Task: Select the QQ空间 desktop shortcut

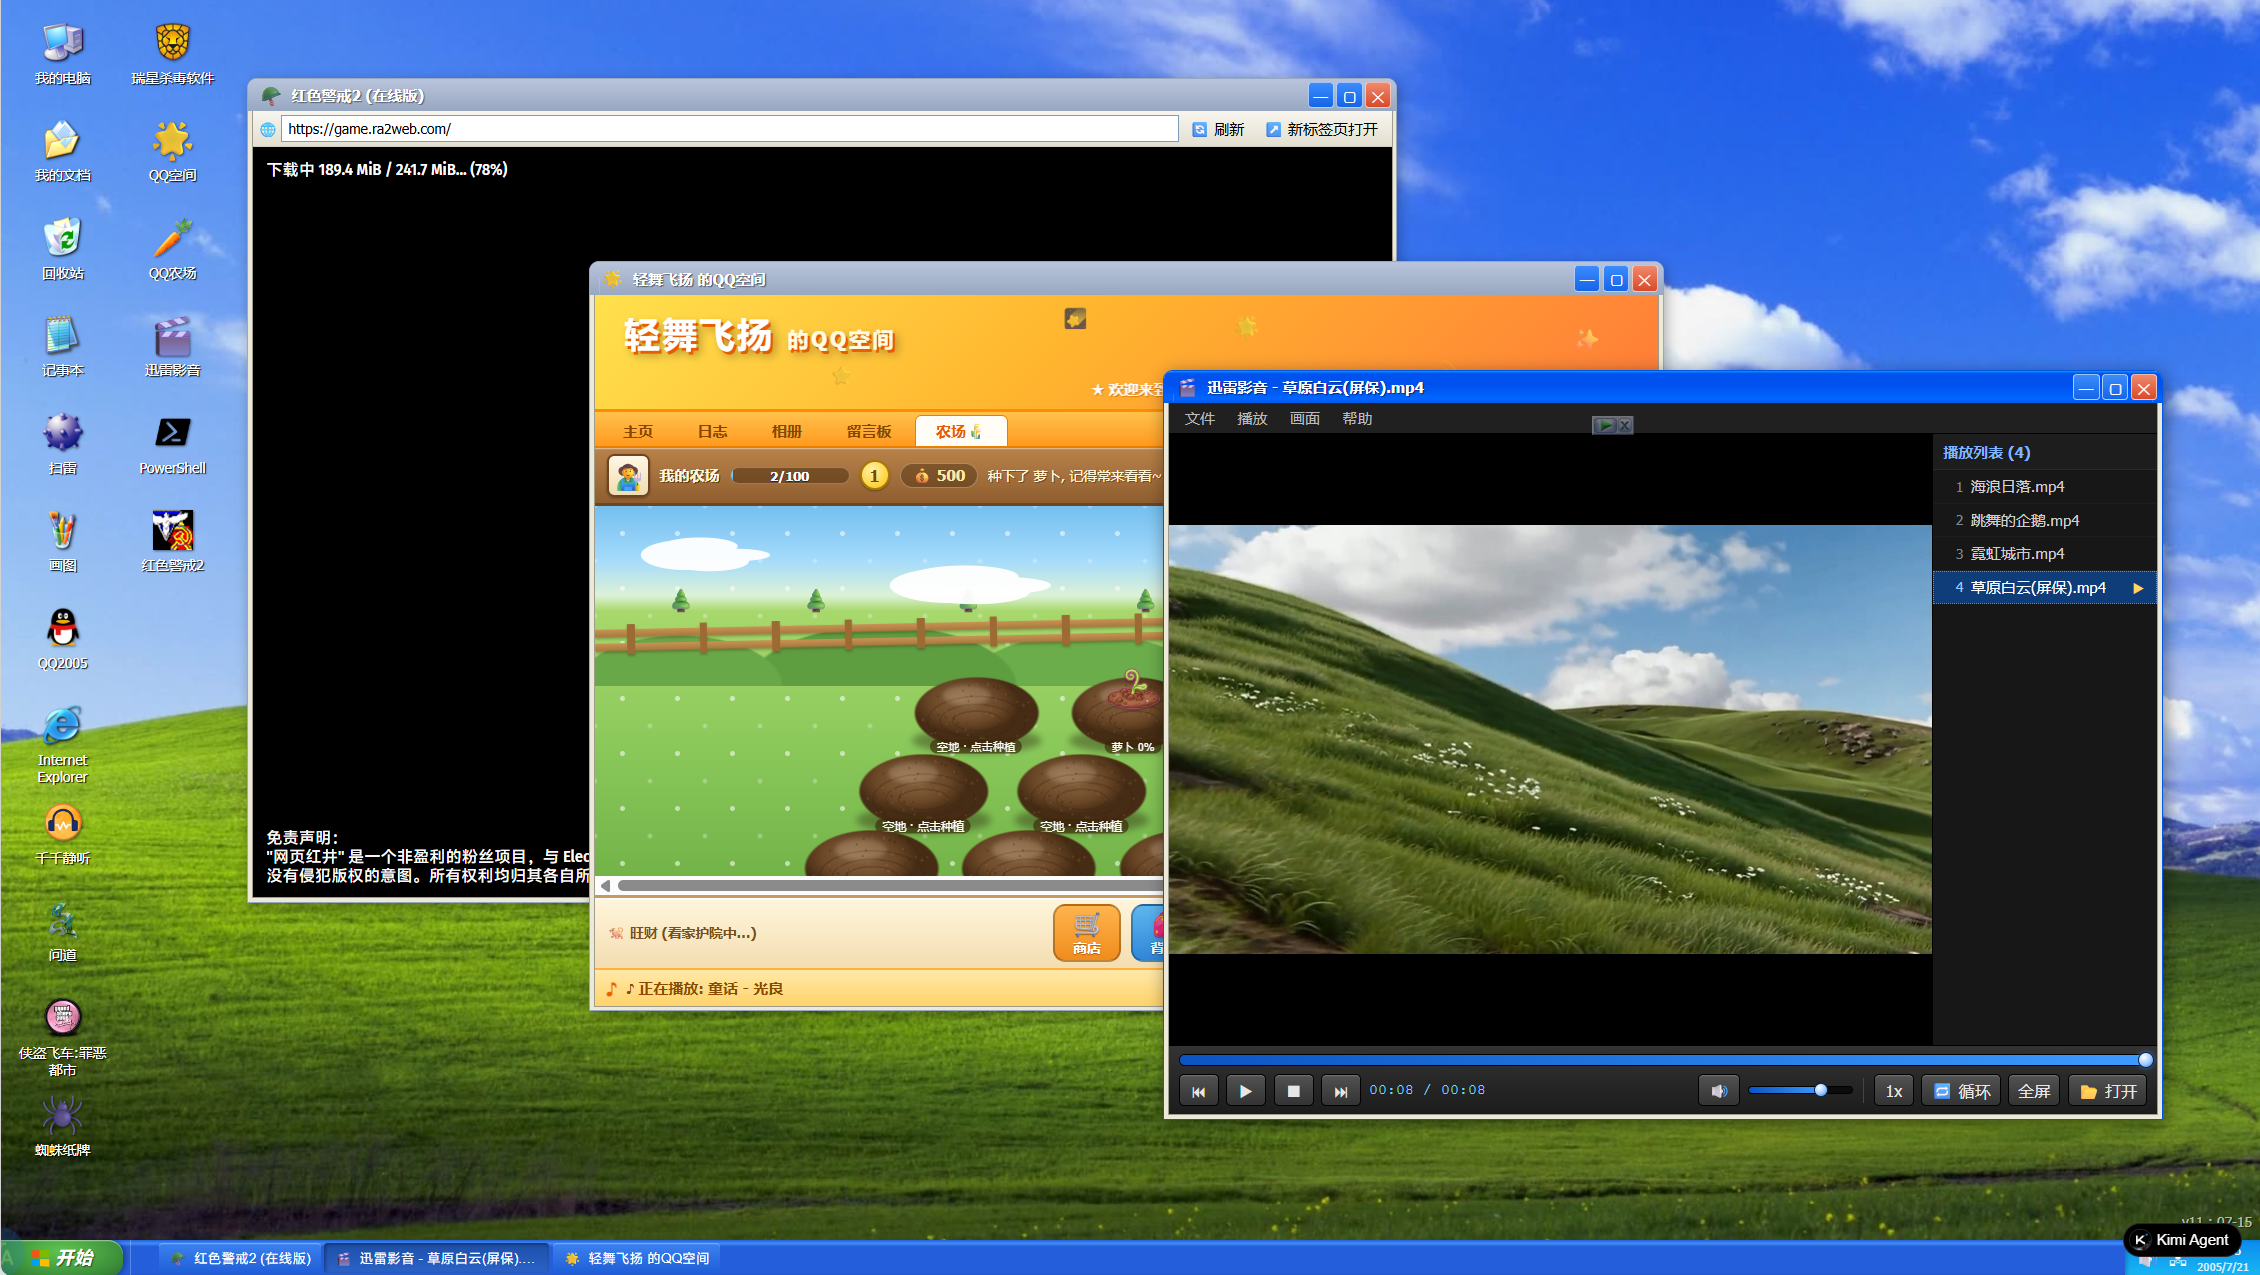Action: pyautogui.click(x=172, y=151)
